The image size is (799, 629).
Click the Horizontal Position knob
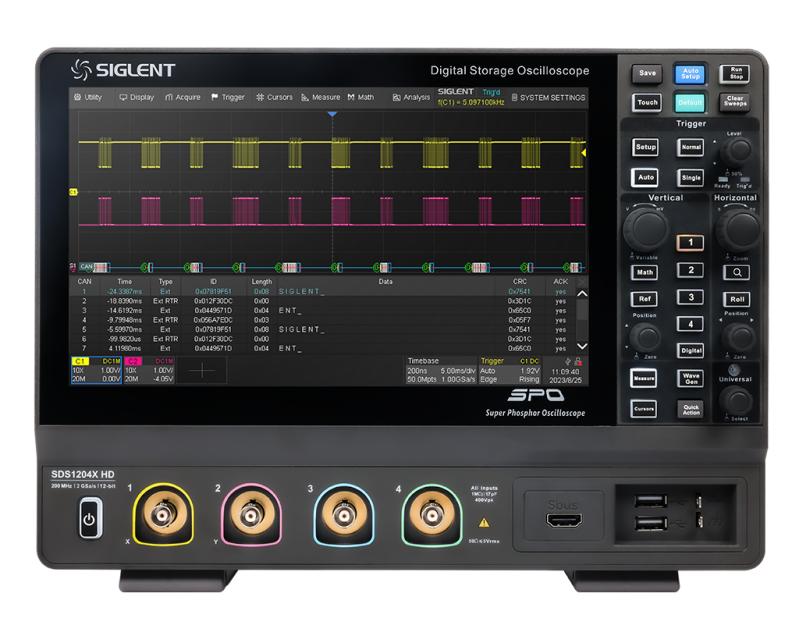pos(739,337)
